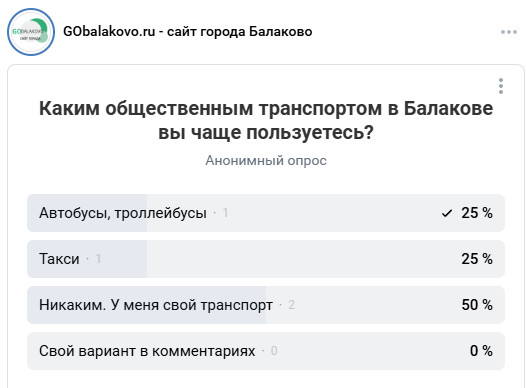This screenshot has width=526, height=388.
Task: Click vote count 2 beside own transport option
Action: click(x=292, y=305)
